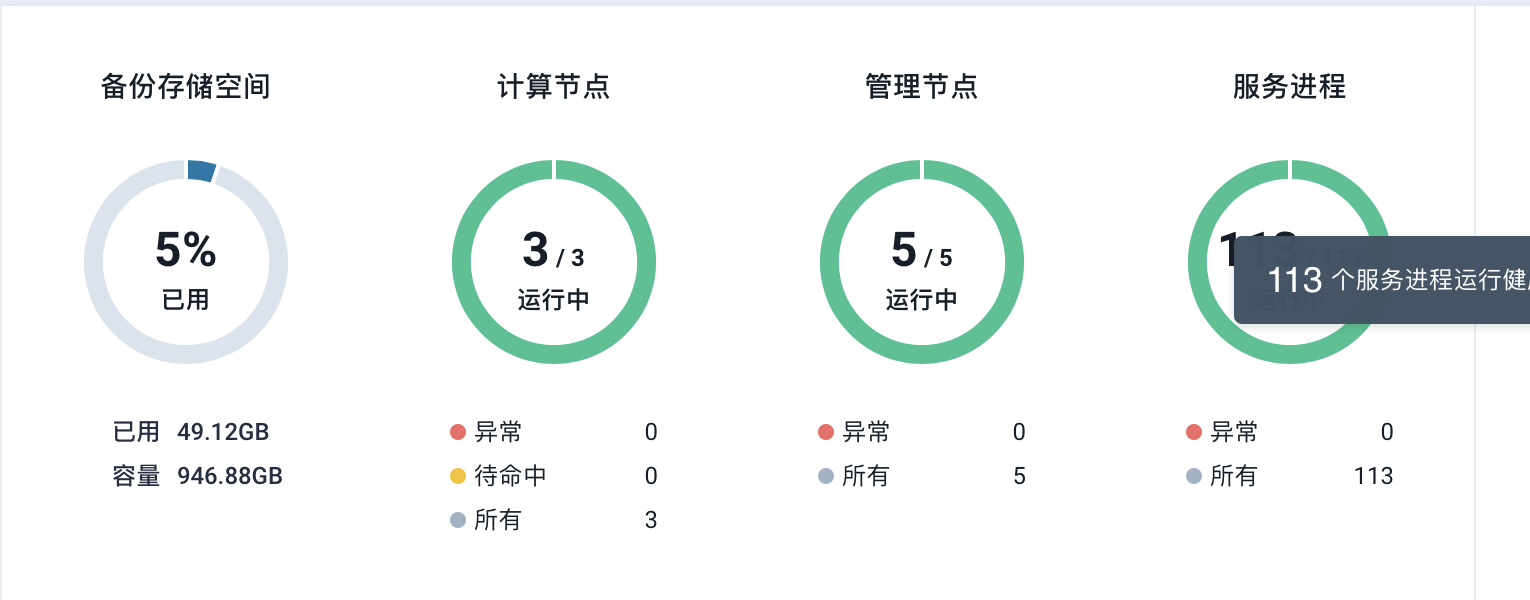Click the 待命中 legend label
Viewport: 1530px width, 600px height.
tap(510, 476)
